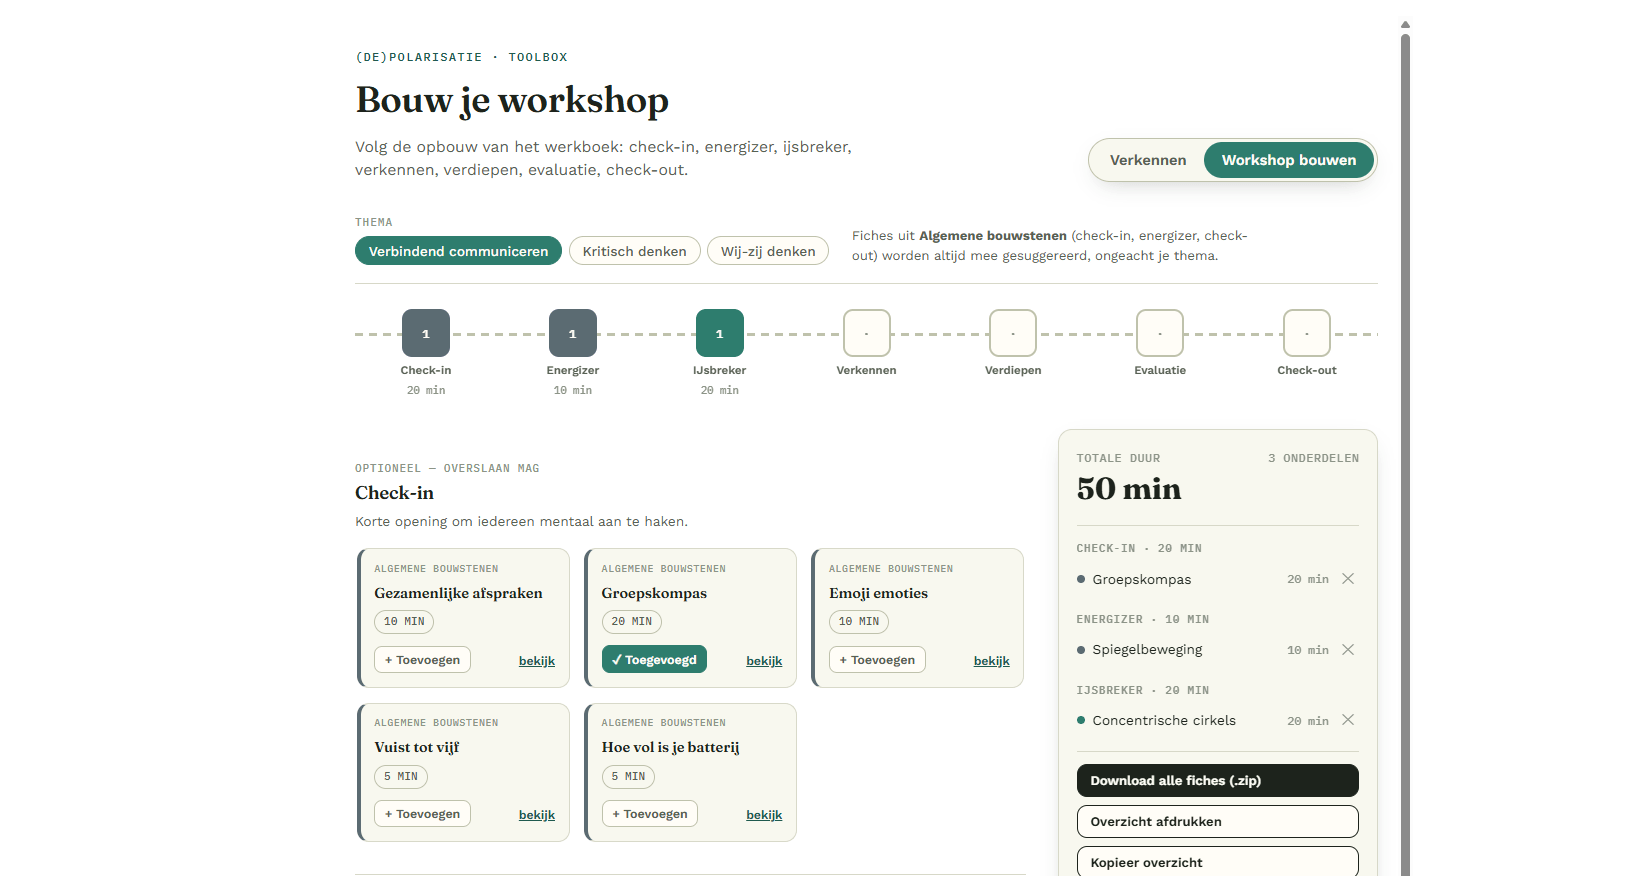The image size is (1644, 876).
Task: Open bekijk link for Groepskompas
Action: click(x=764, y=661)
